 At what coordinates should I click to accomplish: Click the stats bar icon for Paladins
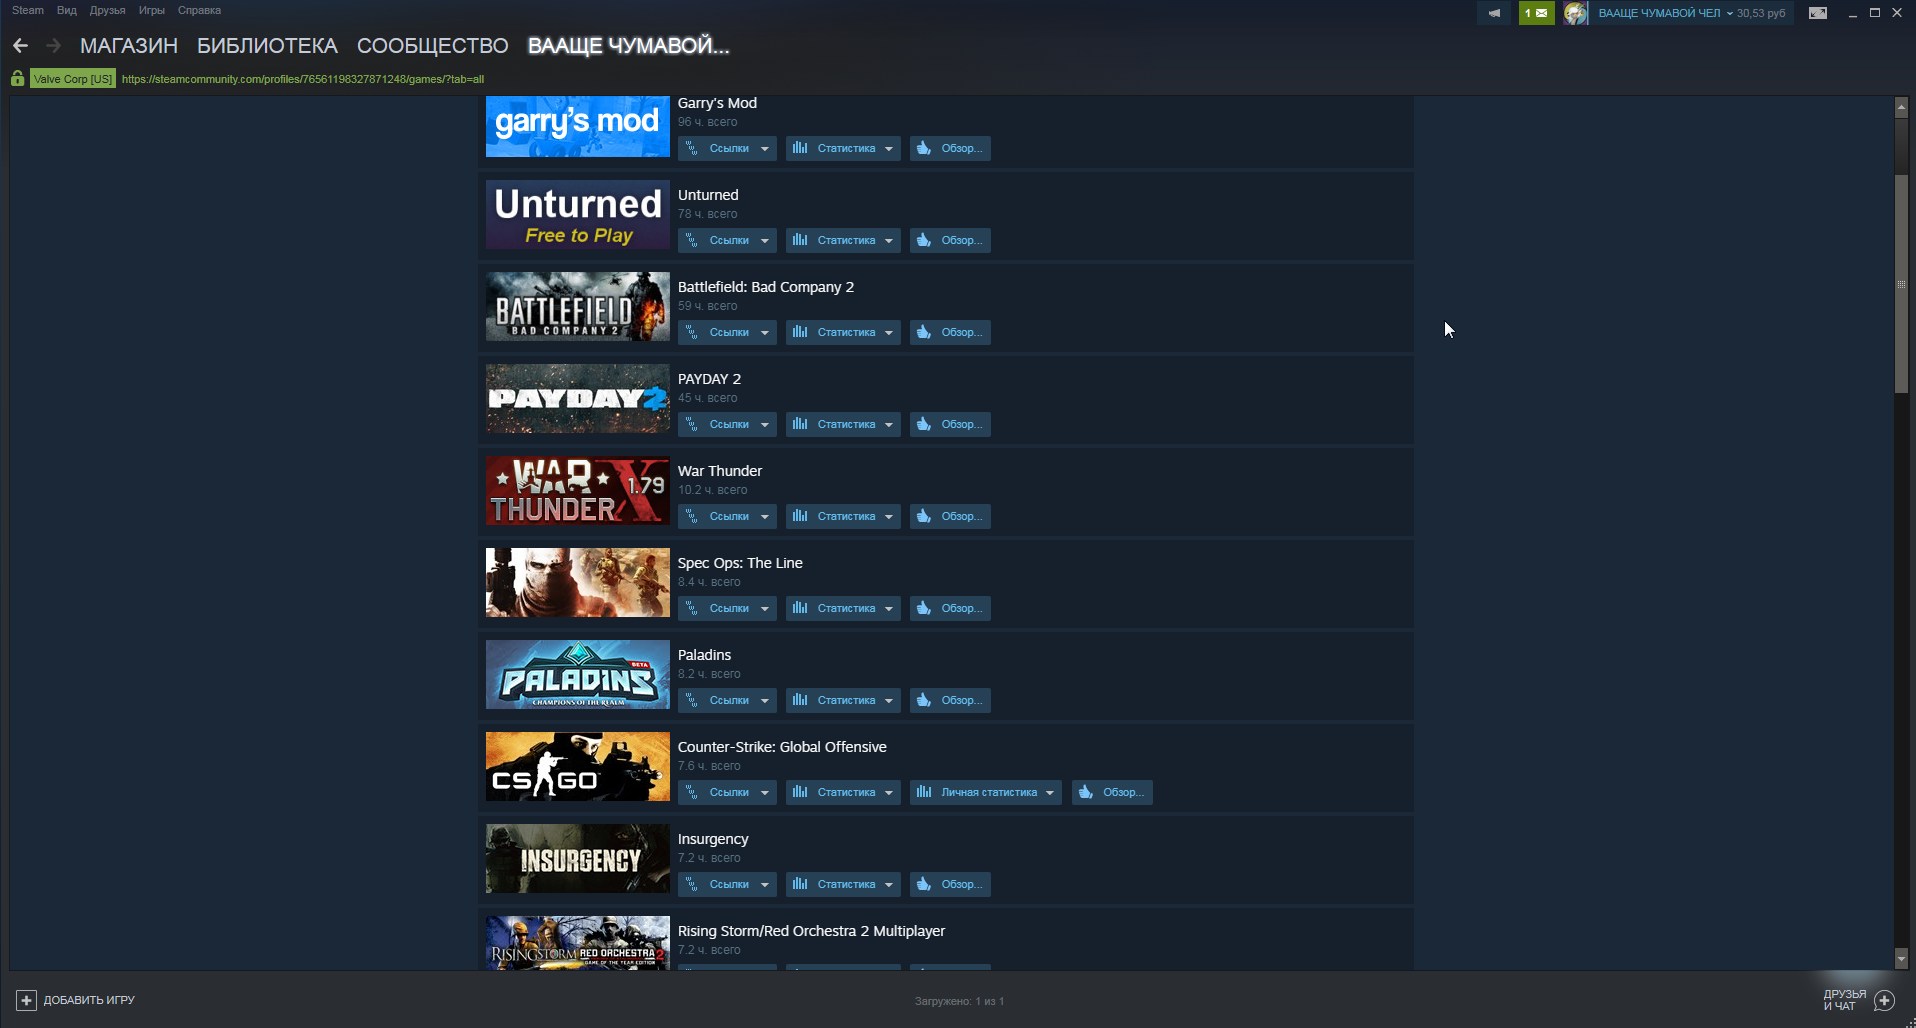click(x=800, y=700)
